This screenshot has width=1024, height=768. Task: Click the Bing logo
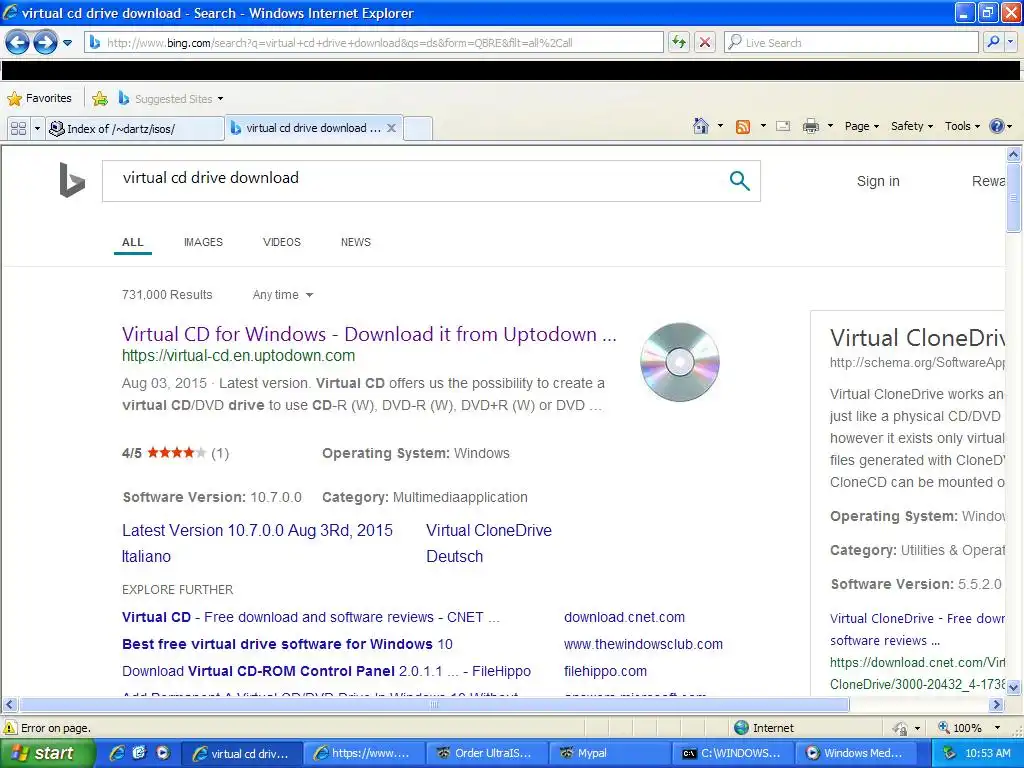coord(72,180)
